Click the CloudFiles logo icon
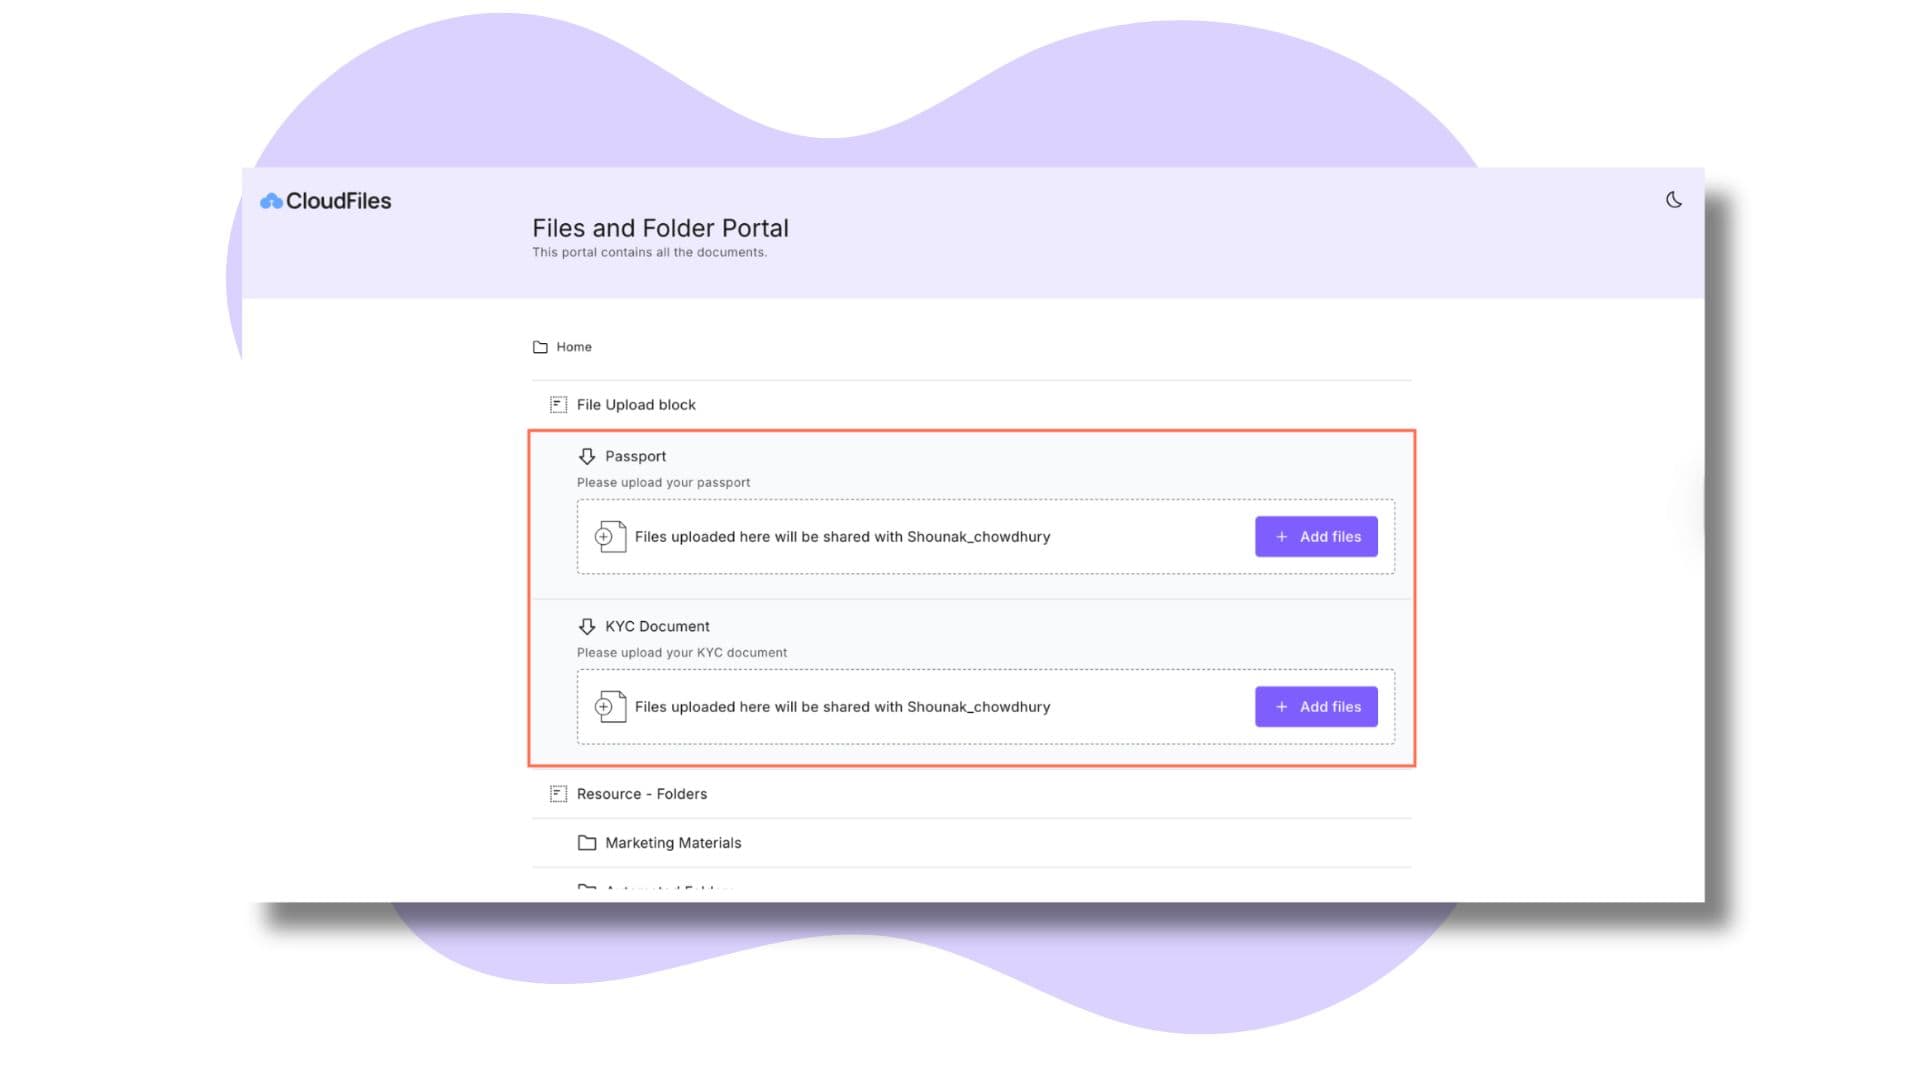This screenshot has height=1080, width=1920. pos(270,200)
